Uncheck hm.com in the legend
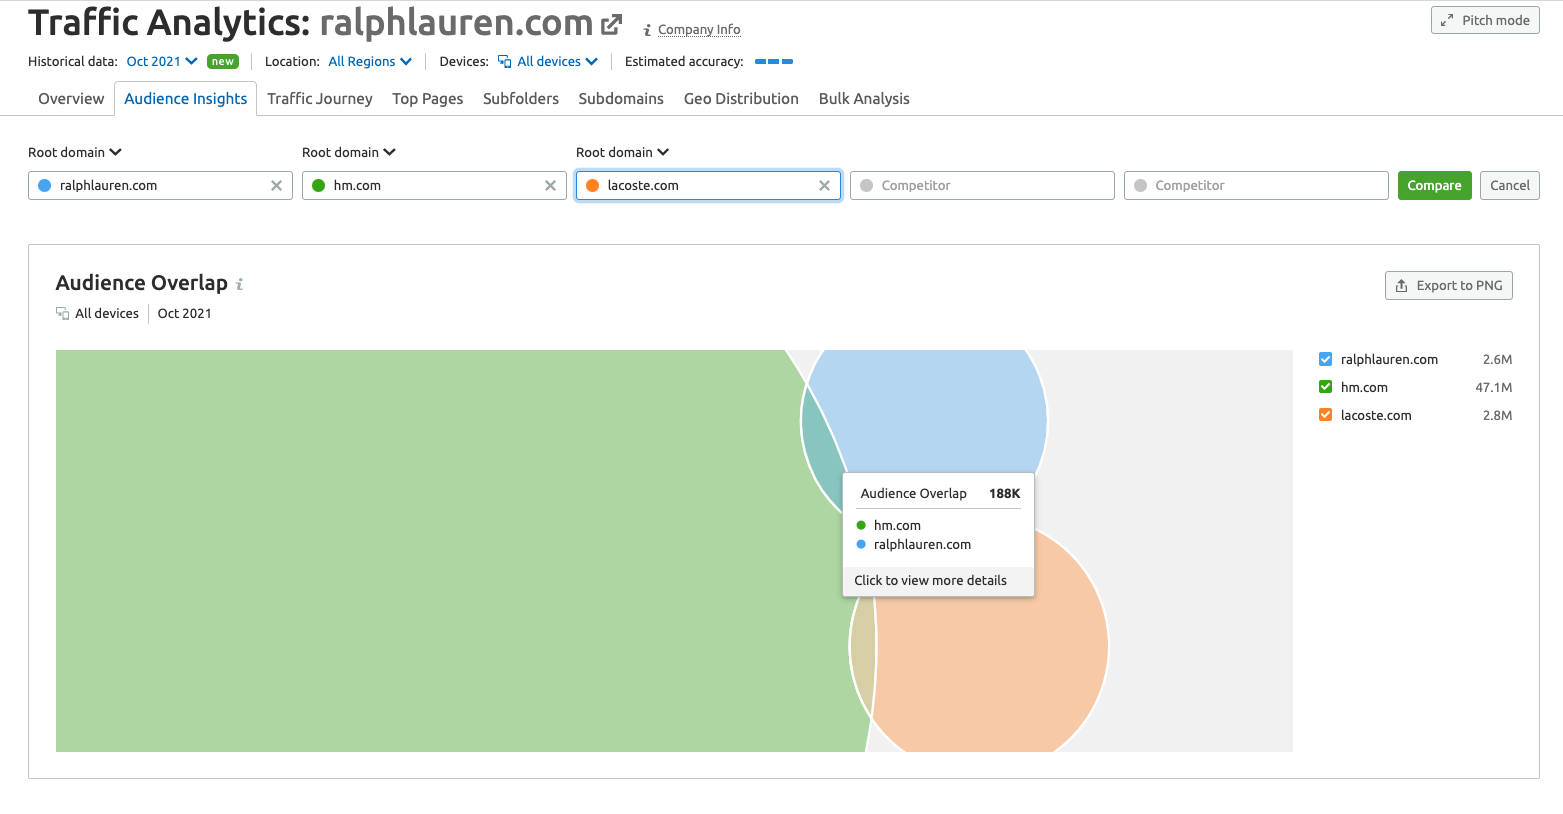1563x814 pixels. pos(1325,387)
